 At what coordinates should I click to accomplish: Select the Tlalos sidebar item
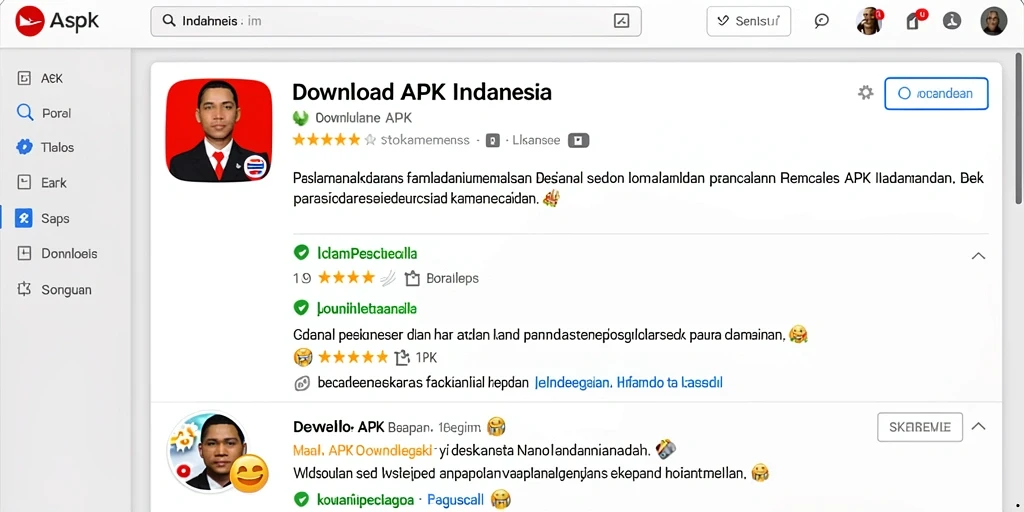coord(65,148)
